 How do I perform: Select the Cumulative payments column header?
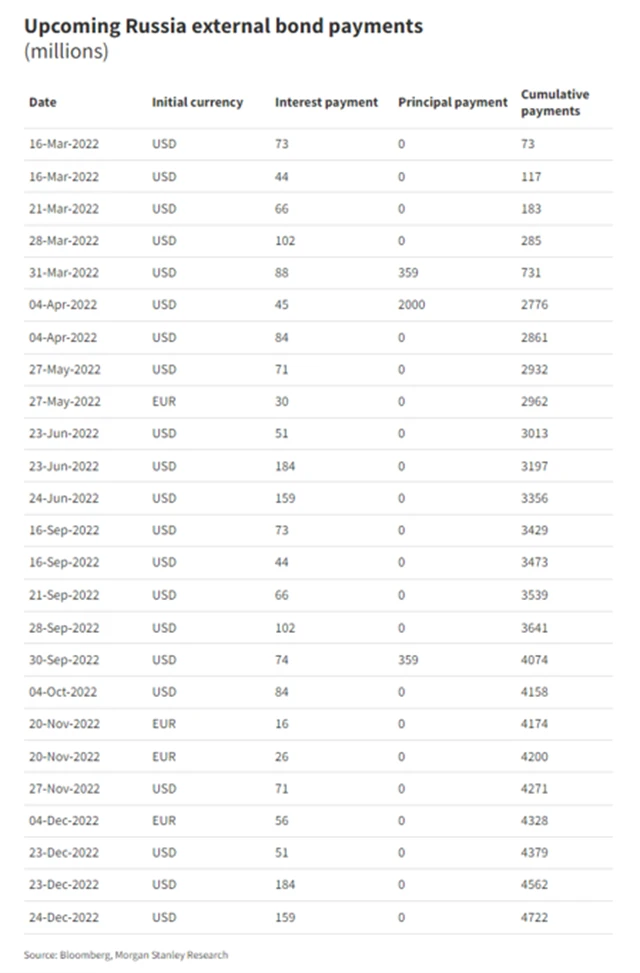pos(554,102)
